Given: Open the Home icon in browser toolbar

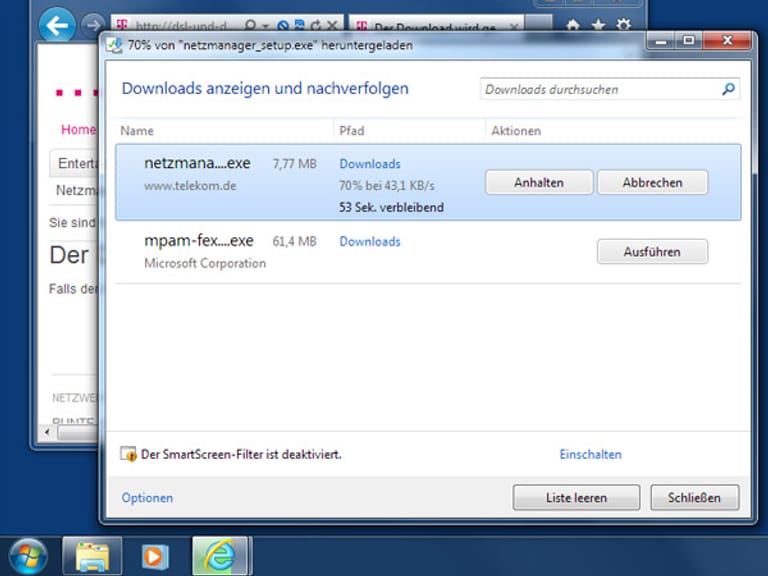Looking at the screenshot, I should [573, 25].
